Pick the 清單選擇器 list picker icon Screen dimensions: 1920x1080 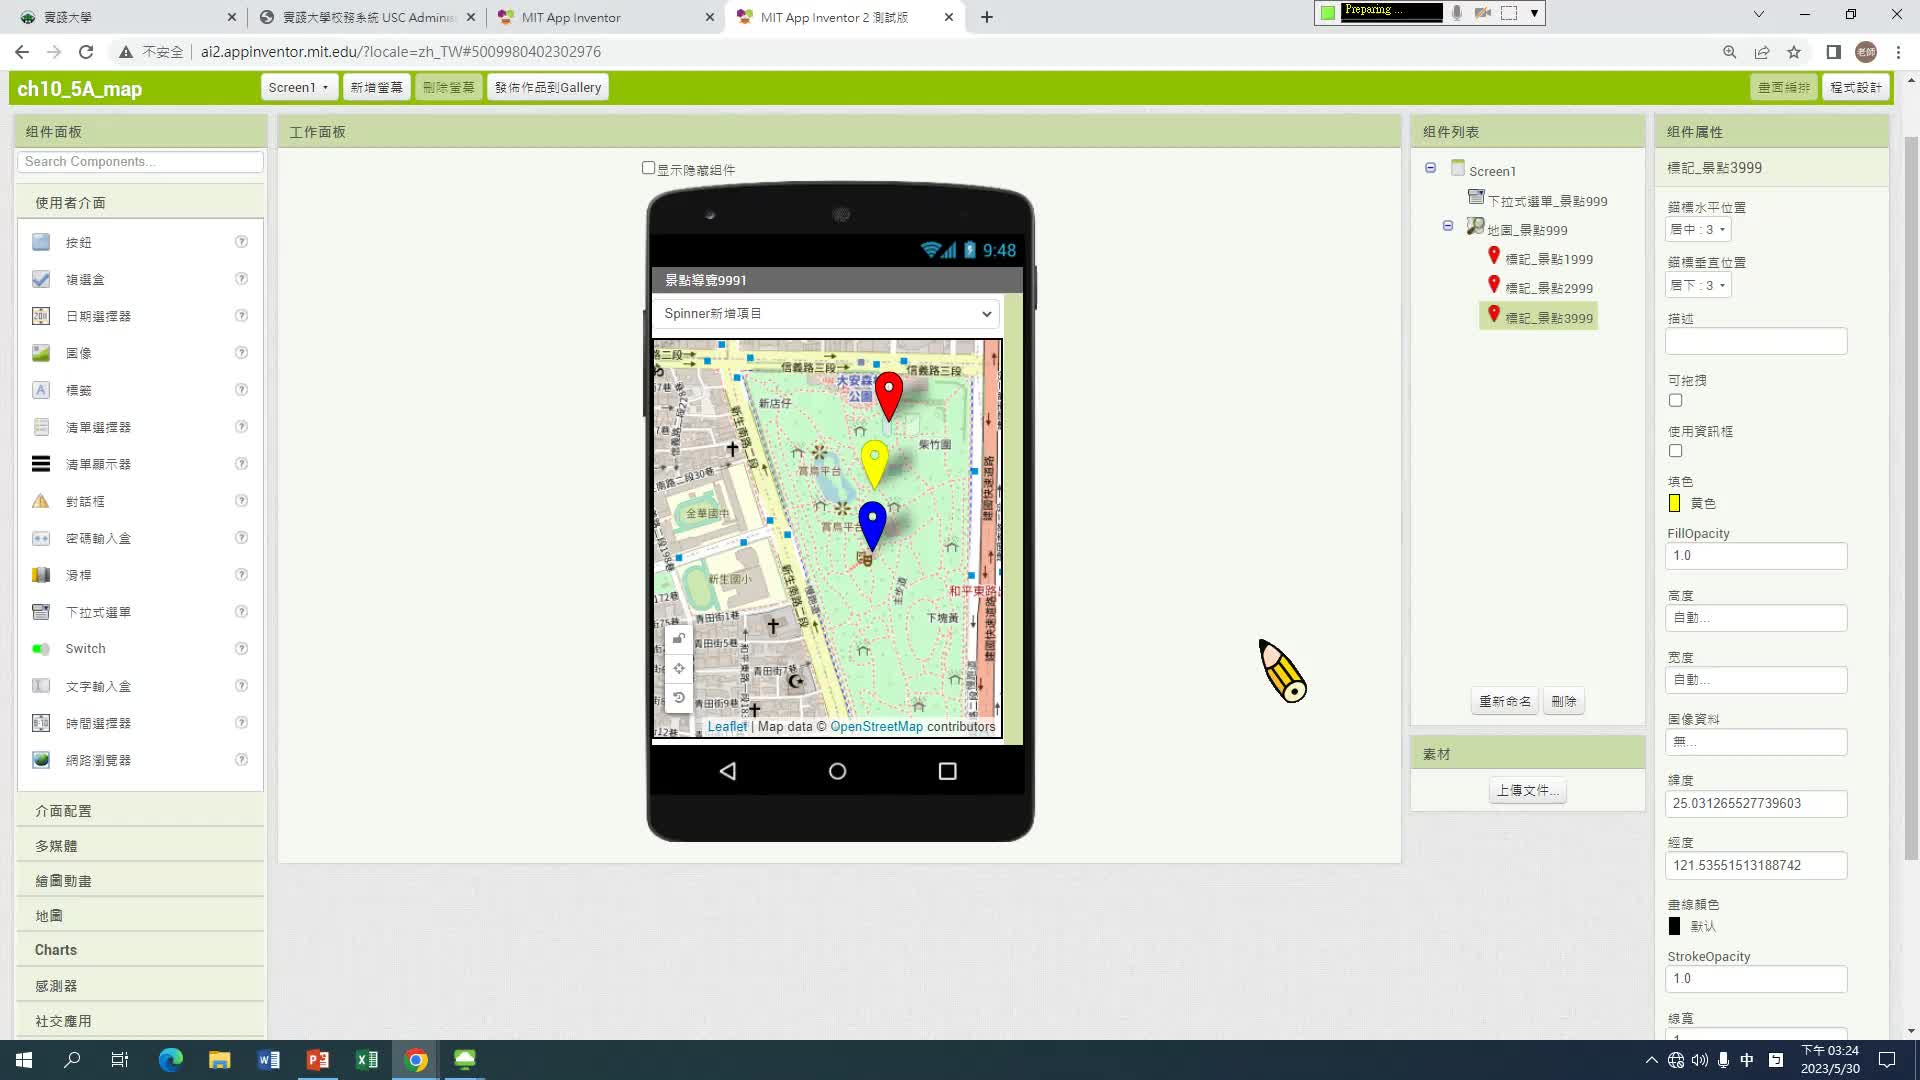pyautogui.click(x=41, y=427)
